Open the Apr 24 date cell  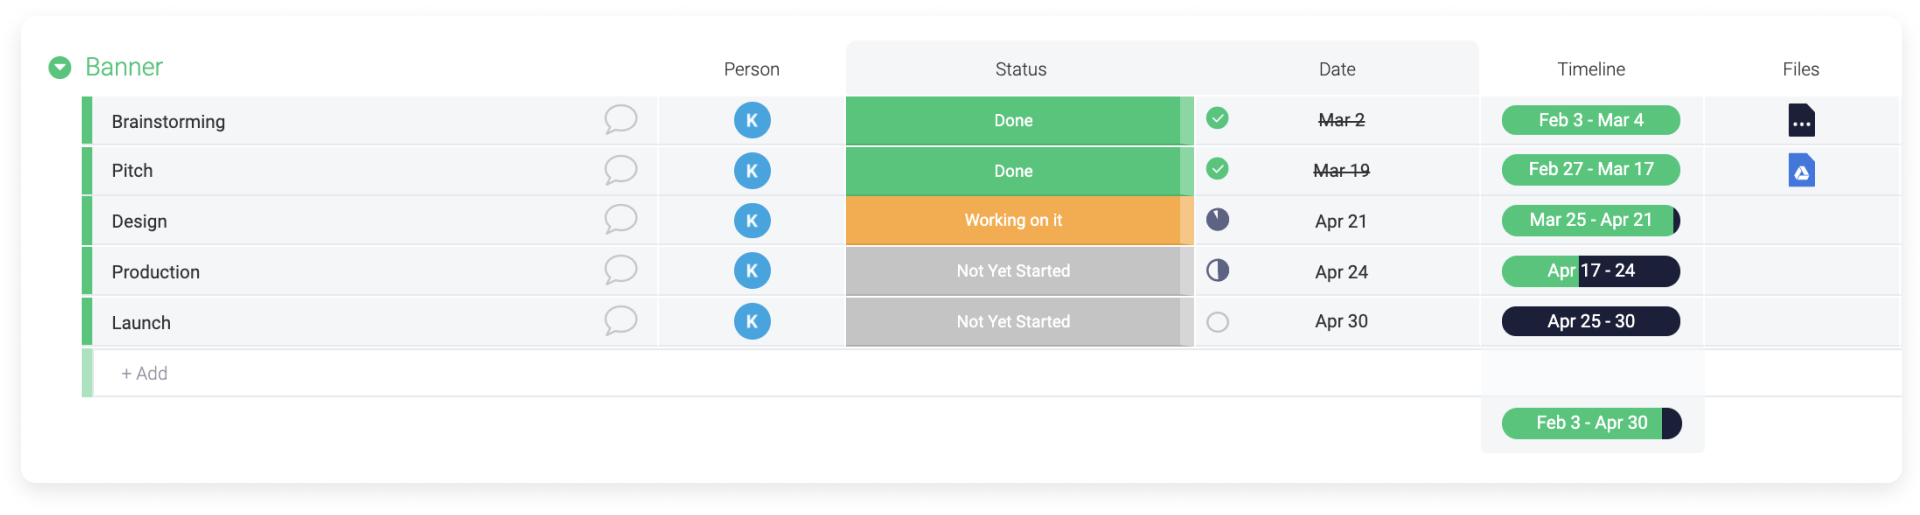1341,271
